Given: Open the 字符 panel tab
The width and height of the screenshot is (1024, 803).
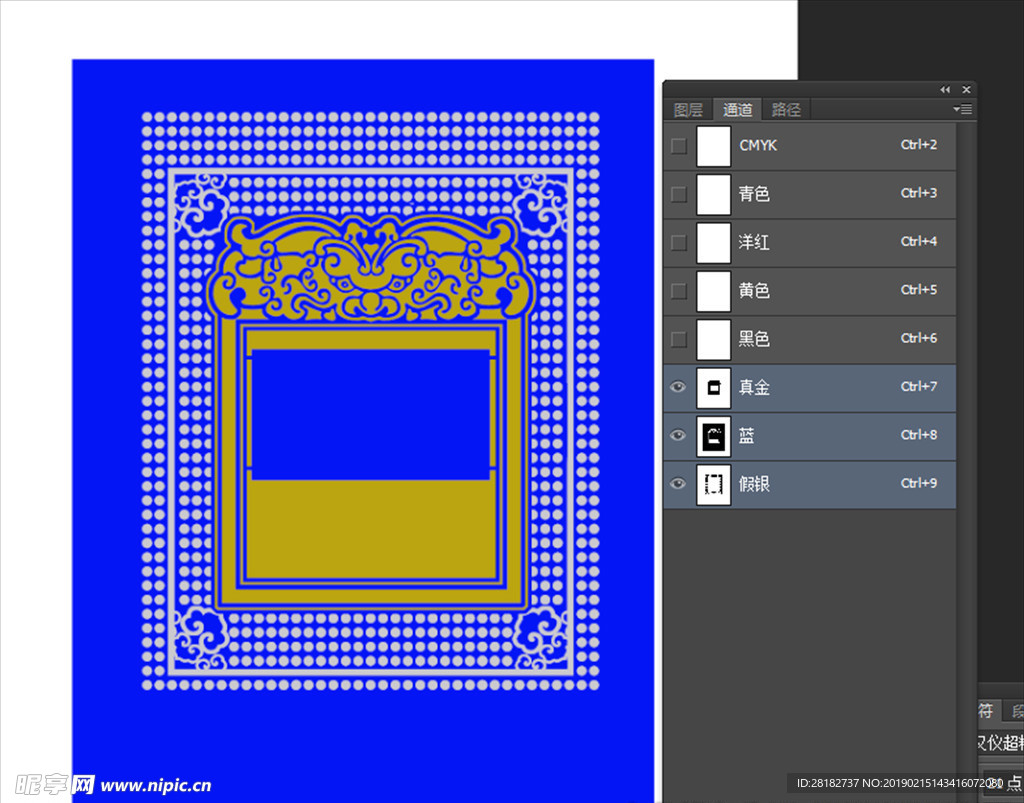Looking at the screenshot, I should (986, 711).
